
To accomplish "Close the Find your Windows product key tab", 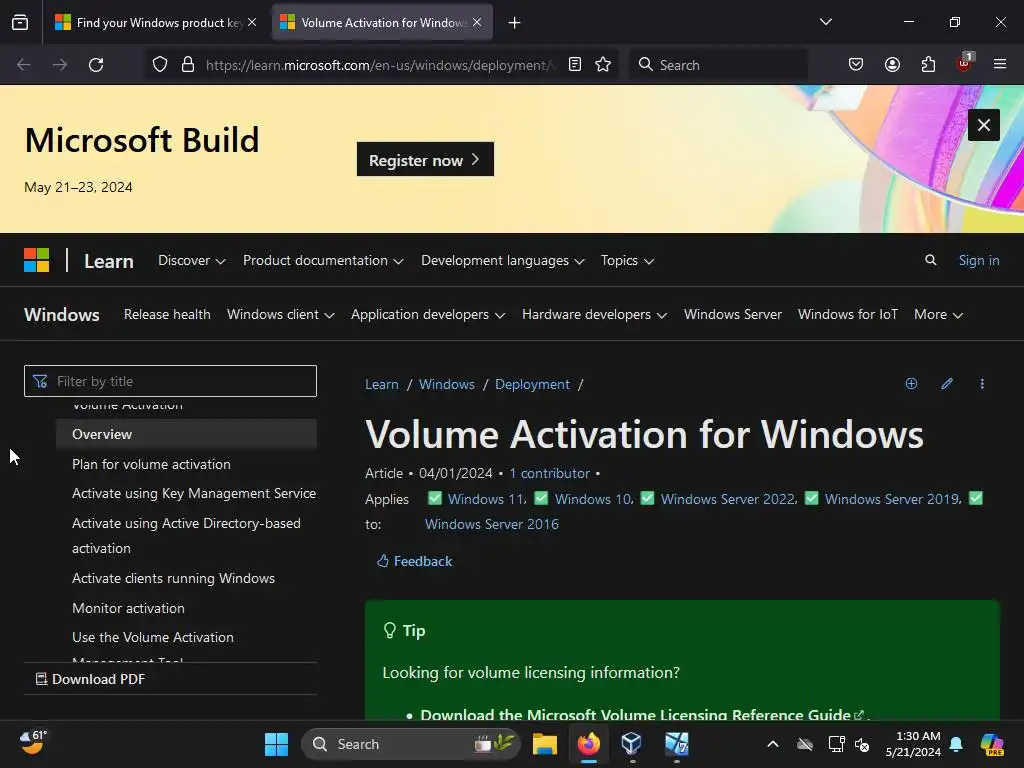I will pyautogui.click(x=252, y=22).
